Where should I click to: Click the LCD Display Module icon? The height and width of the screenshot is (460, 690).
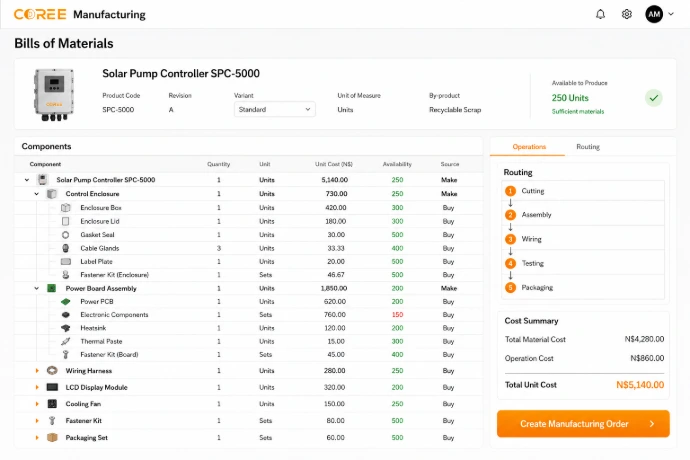[x=52, y=387]
